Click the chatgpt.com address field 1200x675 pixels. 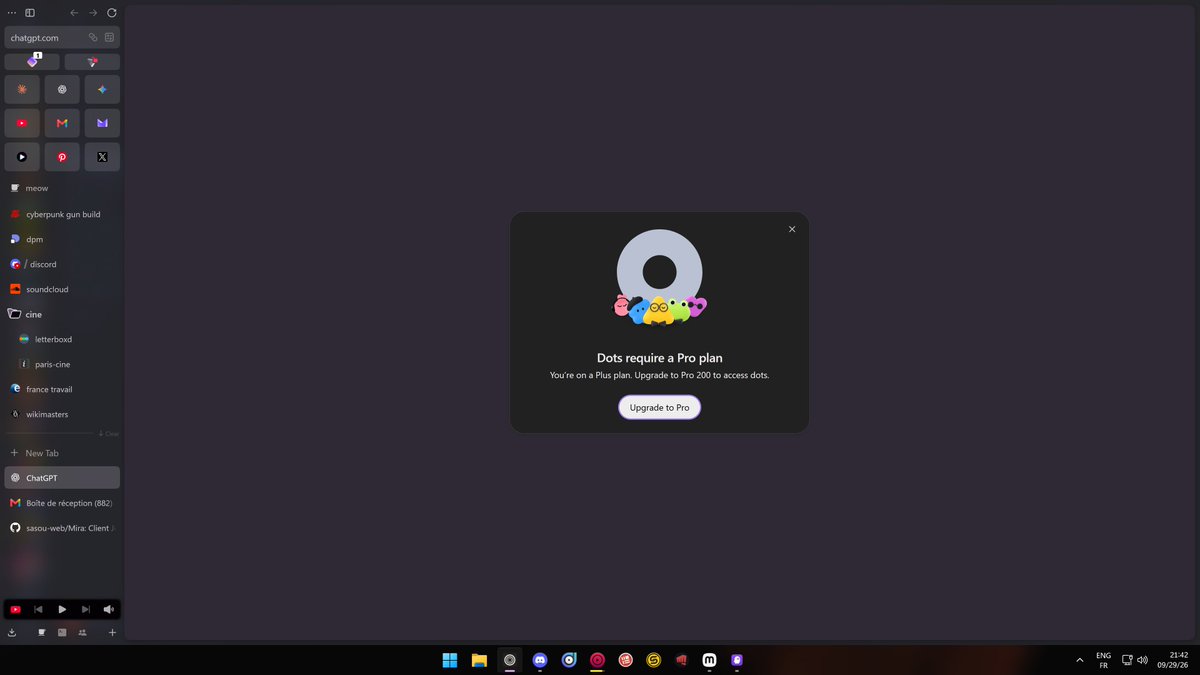point(62,38)
